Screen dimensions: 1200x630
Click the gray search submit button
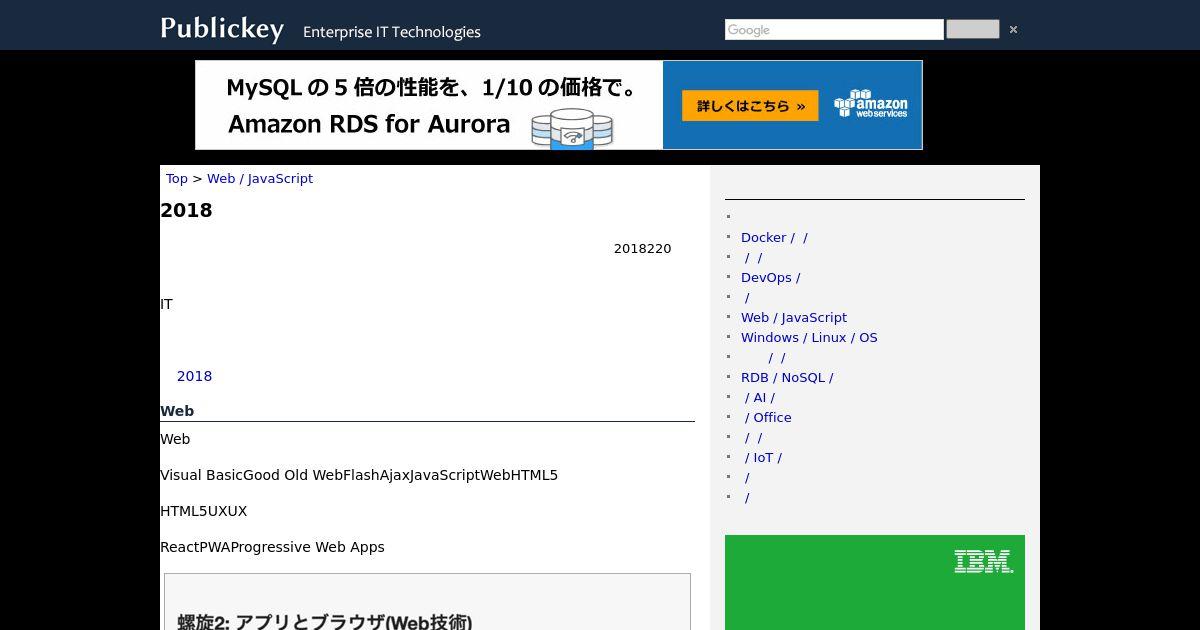coord(972,29)
